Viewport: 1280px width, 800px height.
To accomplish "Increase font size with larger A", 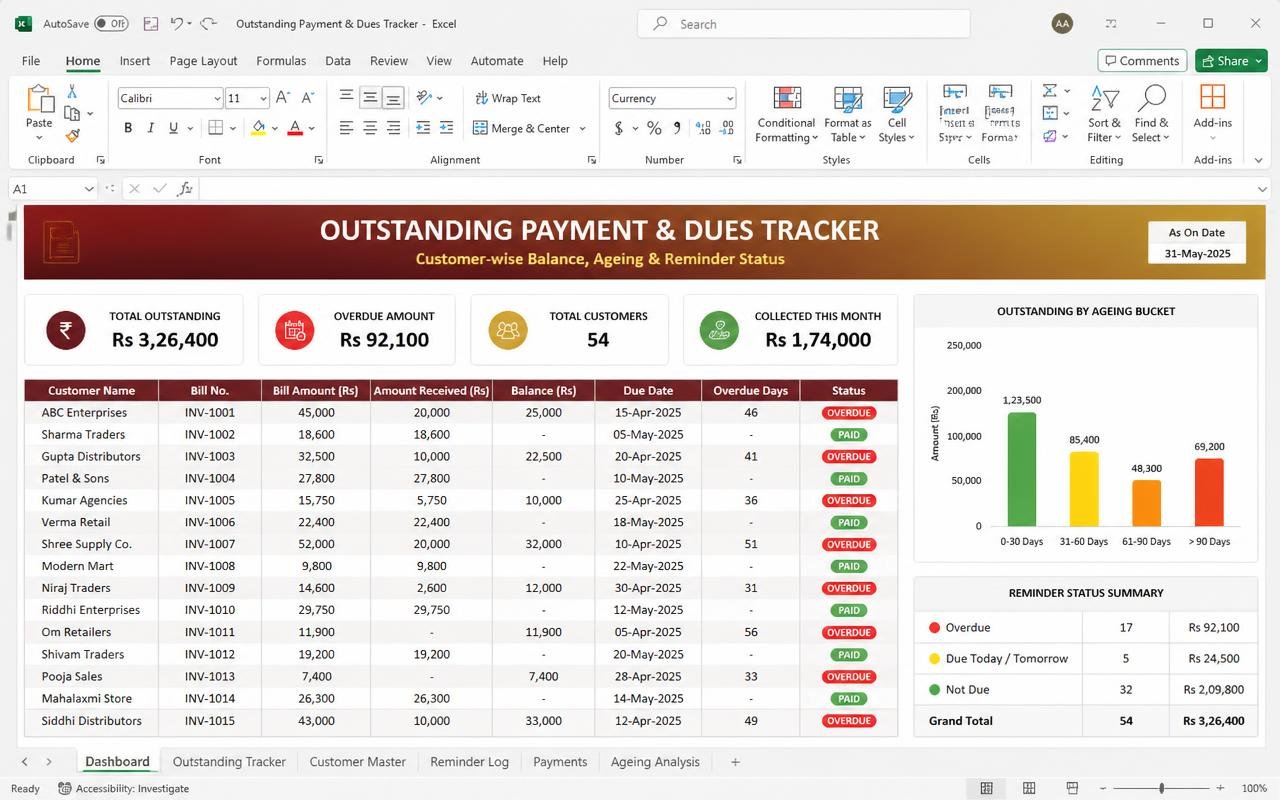I will click(283, 98).
